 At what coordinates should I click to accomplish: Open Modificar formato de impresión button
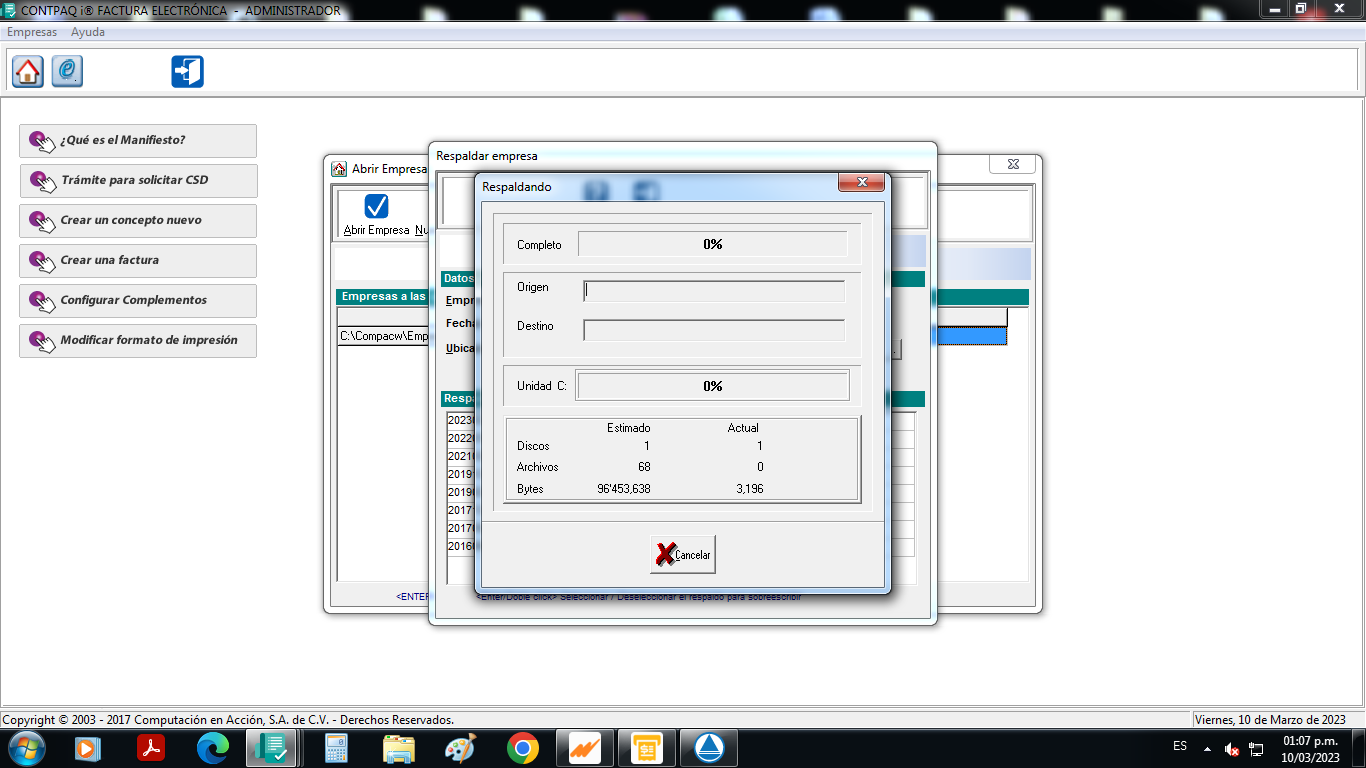(x=138, y=341)
